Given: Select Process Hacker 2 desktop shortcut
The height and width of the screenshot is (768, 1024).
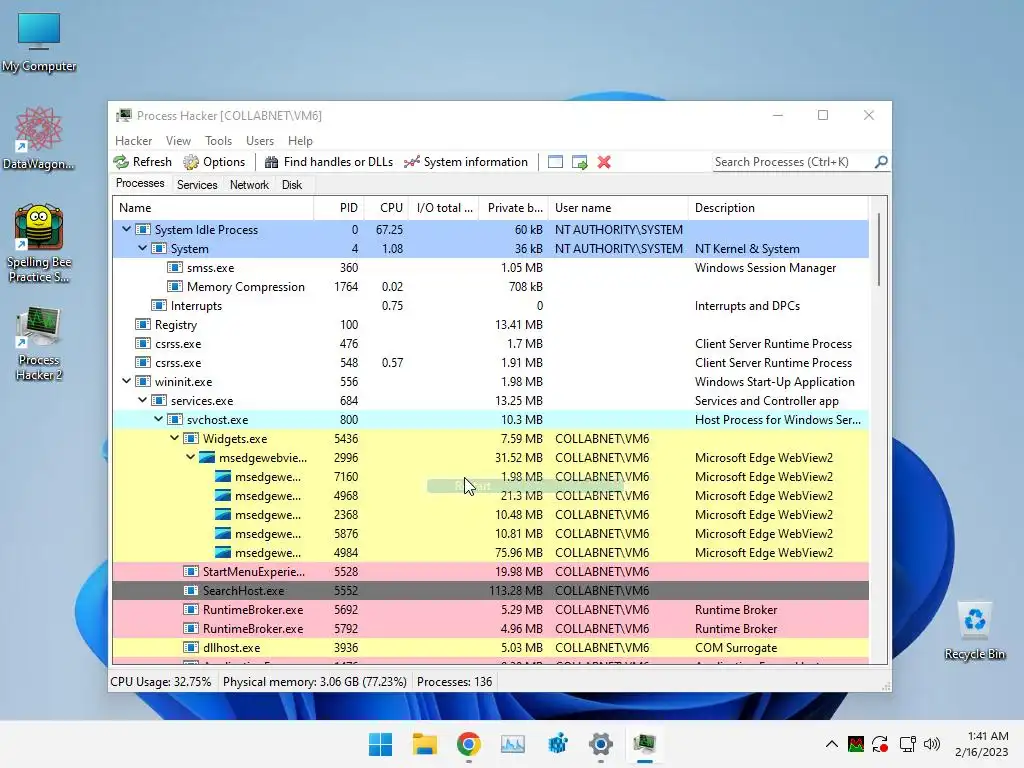Looking at the screenshot, I should point(39,344).
